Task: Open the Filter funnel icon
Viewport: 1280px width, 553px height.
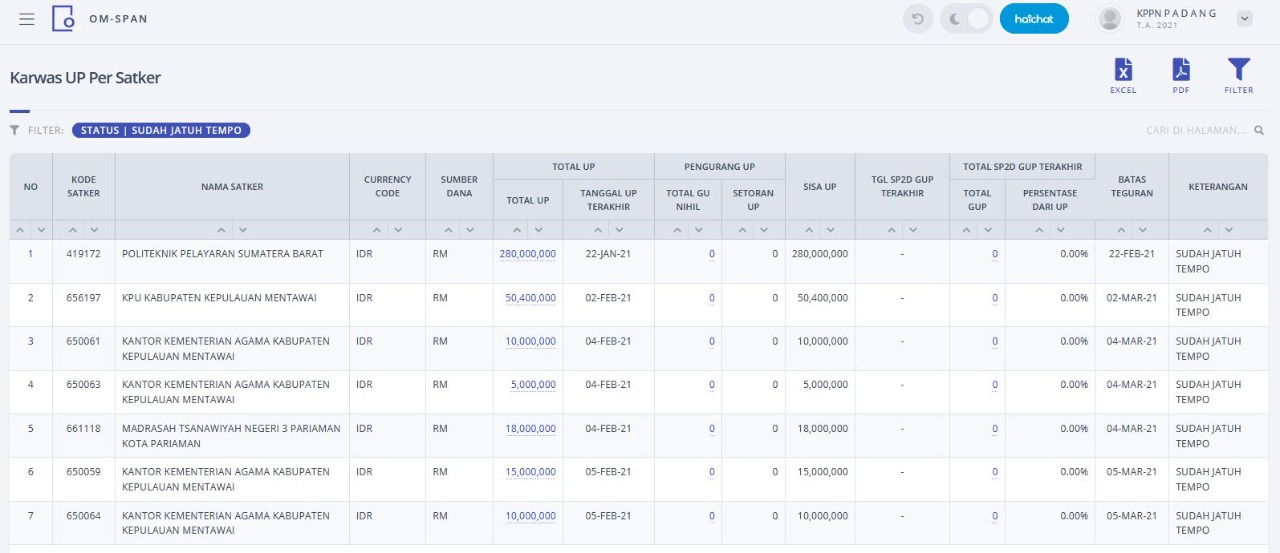Action: pos(1239,69)
